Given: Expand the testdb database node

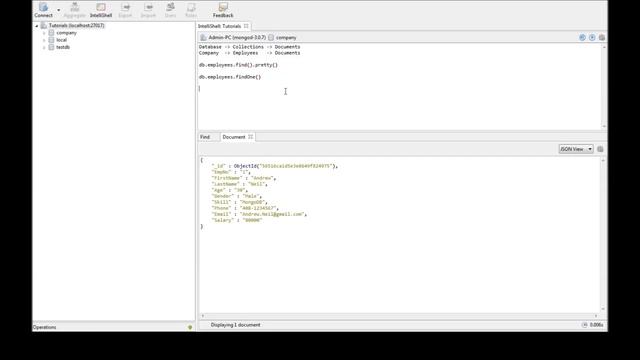Looking at the screenshot, I should click(44, 47).
